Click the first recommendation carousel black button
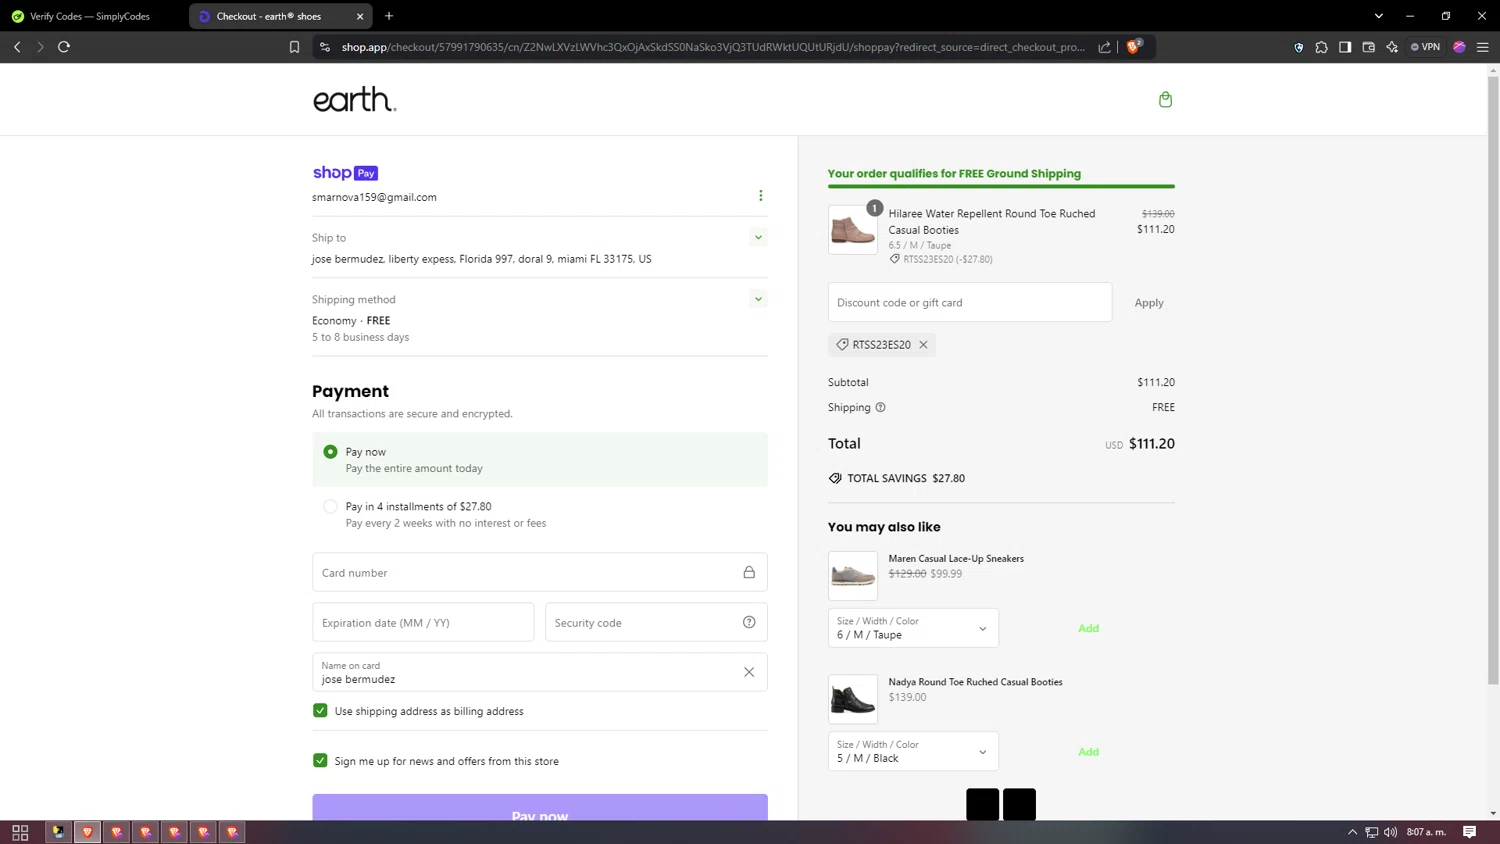The width and height of the screenshot is (1500, 844). click(982, 804)
